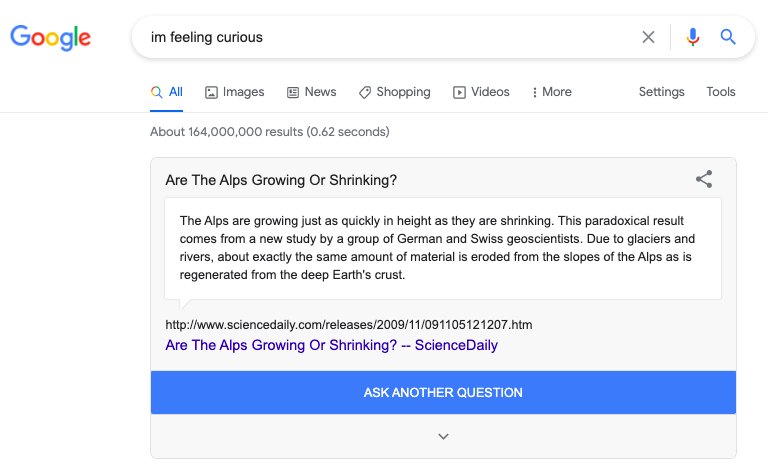Click into the search field containing 'im feeling curious'

pos(390,37)
